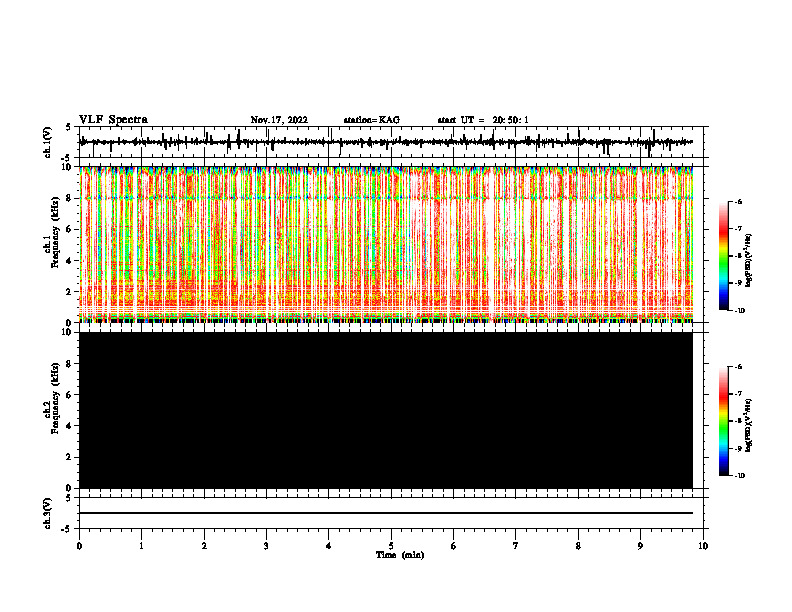Click the "4" tick on the time axis
792x612 pixels.
329,546
